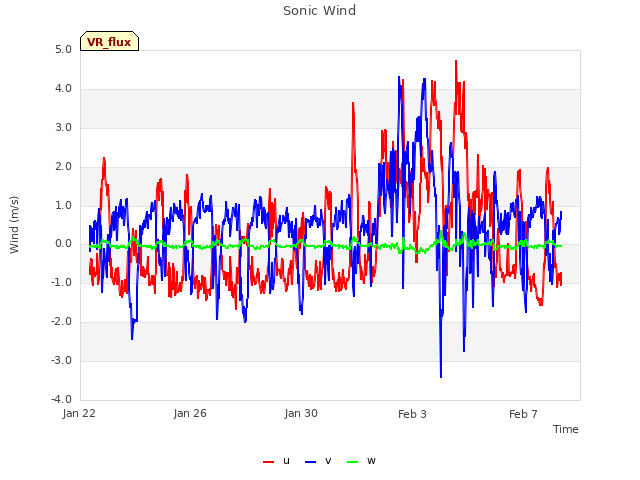Click the -4.0 y-axis tick label
The image size is (640, 480).
coord(61,399)
